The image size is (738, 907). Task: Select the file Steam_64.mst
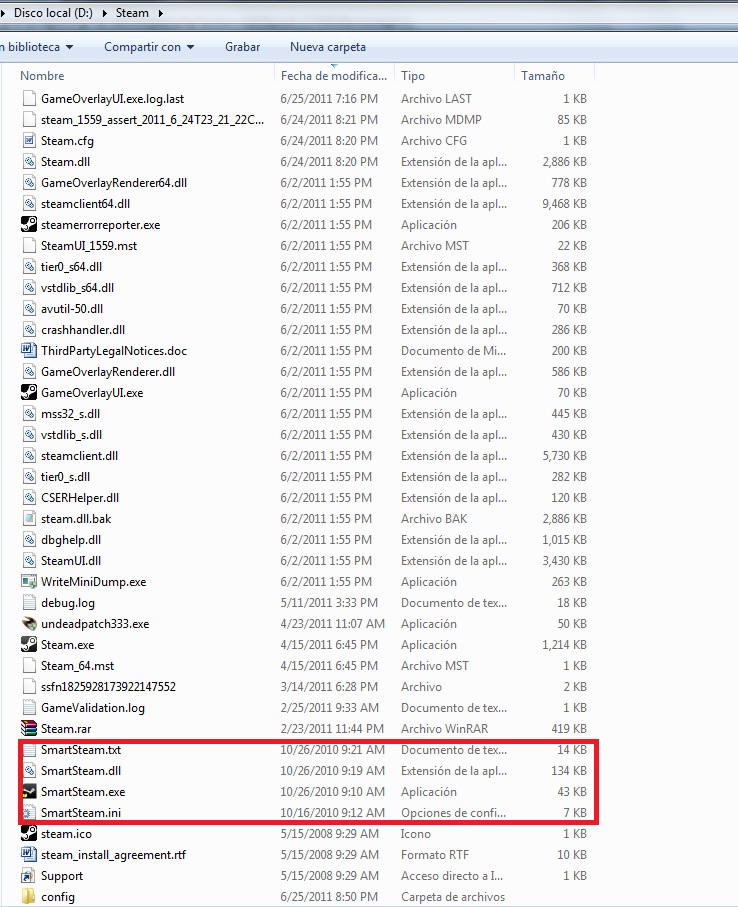point(78,666)
